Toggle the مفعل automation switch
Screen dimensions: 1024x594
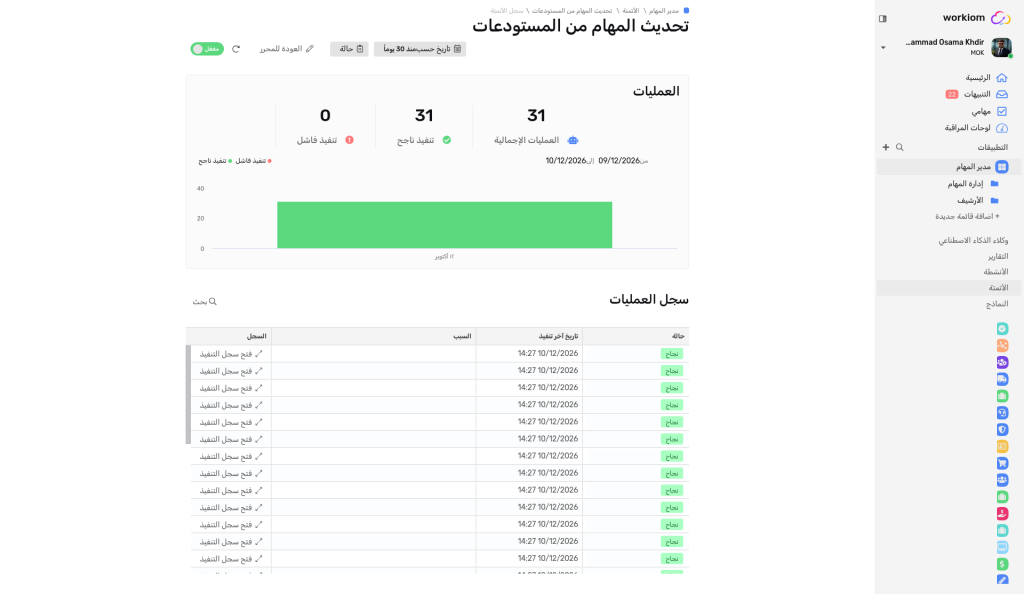(207, 49)
